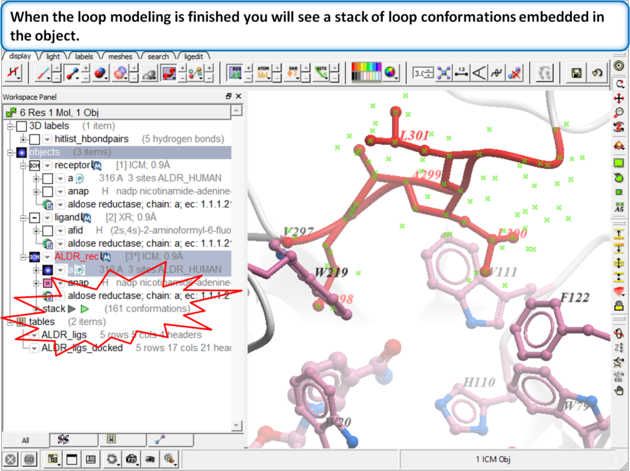Screen dimensions: 630x471
Task: Select the ALDR_rec object in workspace
Action: pos(76,257)
